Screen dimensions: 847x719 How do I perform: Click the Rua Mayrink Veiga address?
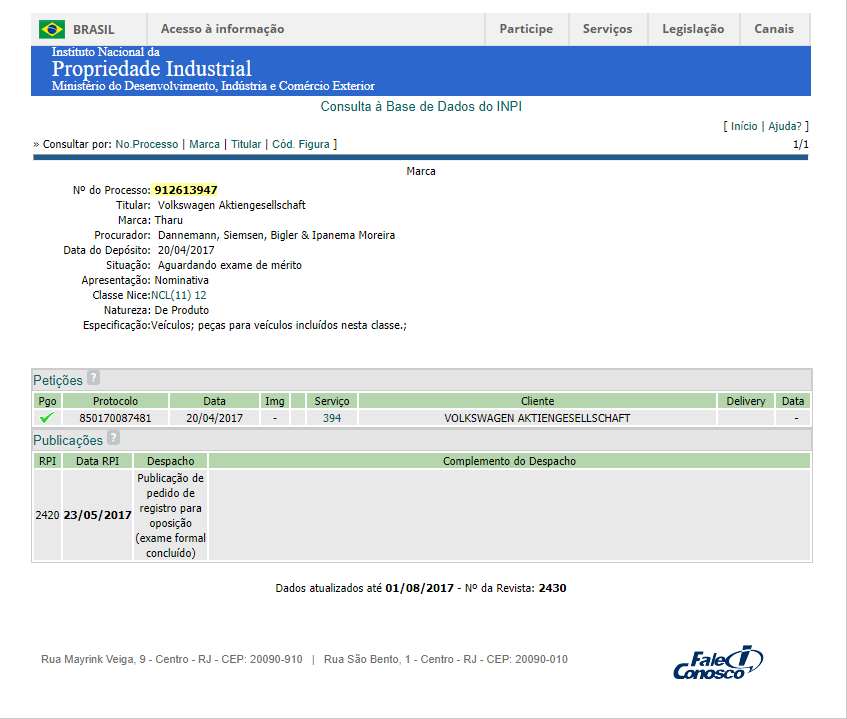(x=172, y=660)
